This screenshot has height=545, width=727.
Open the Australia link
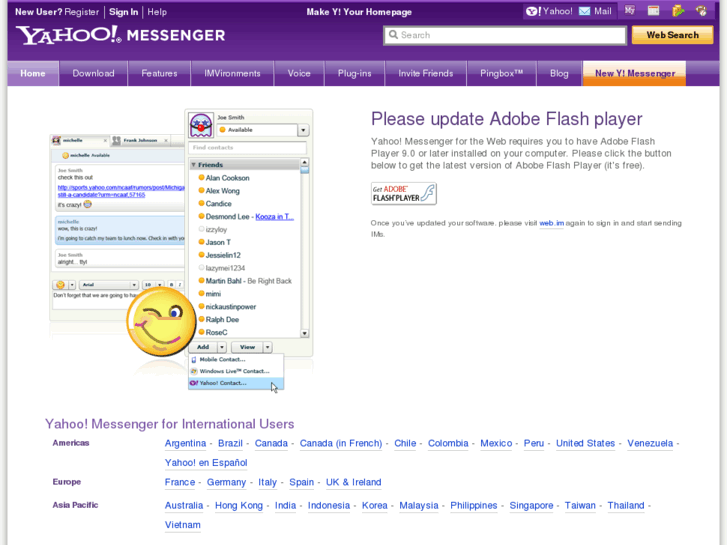coord(184,506)
